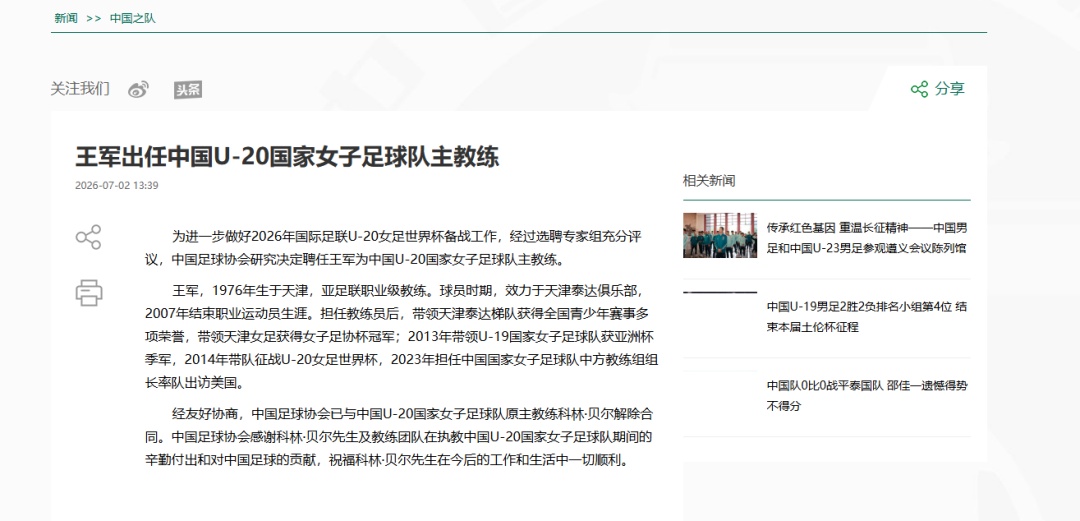The height and width of the screenshot is (521, 1080).
Task: Click the printer icon to print article
Action: coord(89,292)
